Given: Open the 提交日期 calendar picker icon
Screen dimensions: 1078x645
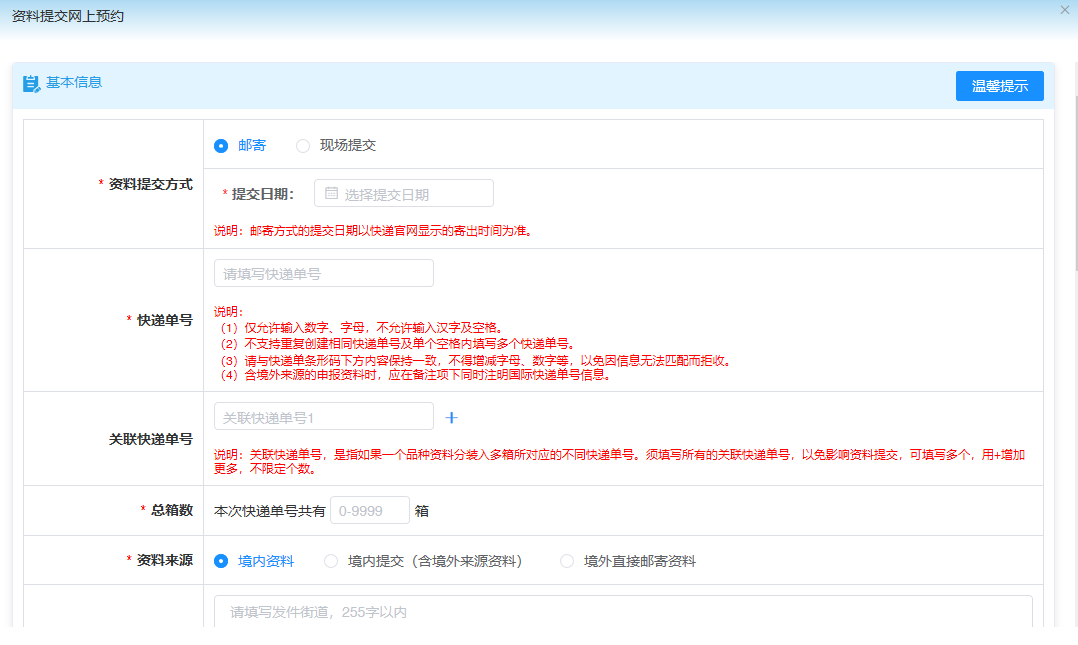Looking at the screenshot, I should [x=330, y=193].
